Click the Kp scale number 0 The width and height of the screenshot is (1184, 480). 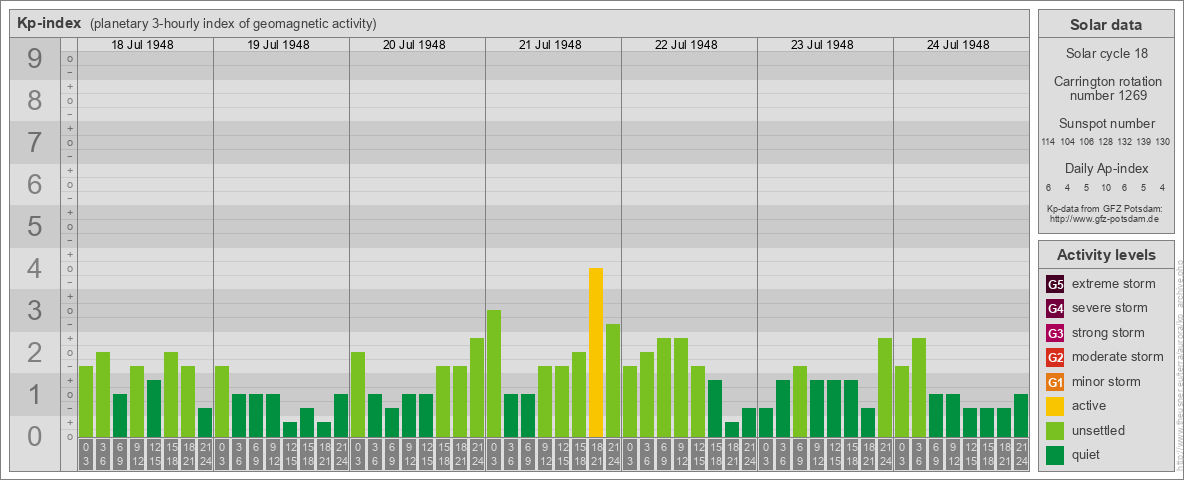(35, 436)
